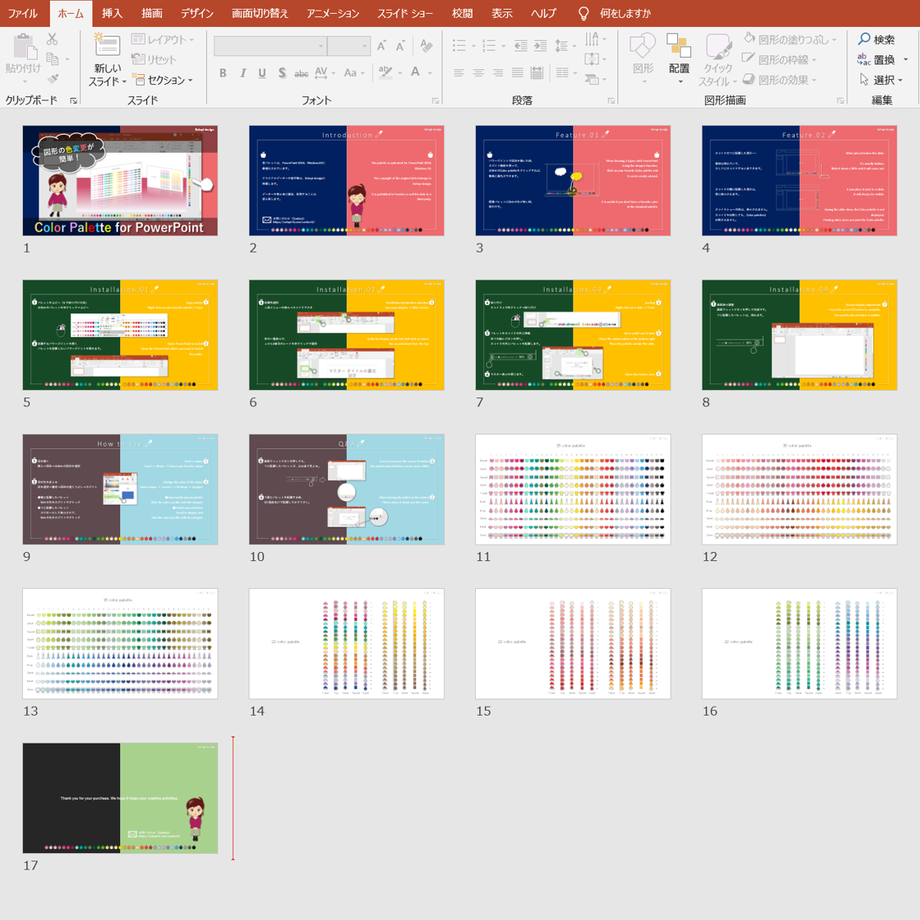Open the font size combo box
Screen dimensions: 920x920
click(349, 46)
